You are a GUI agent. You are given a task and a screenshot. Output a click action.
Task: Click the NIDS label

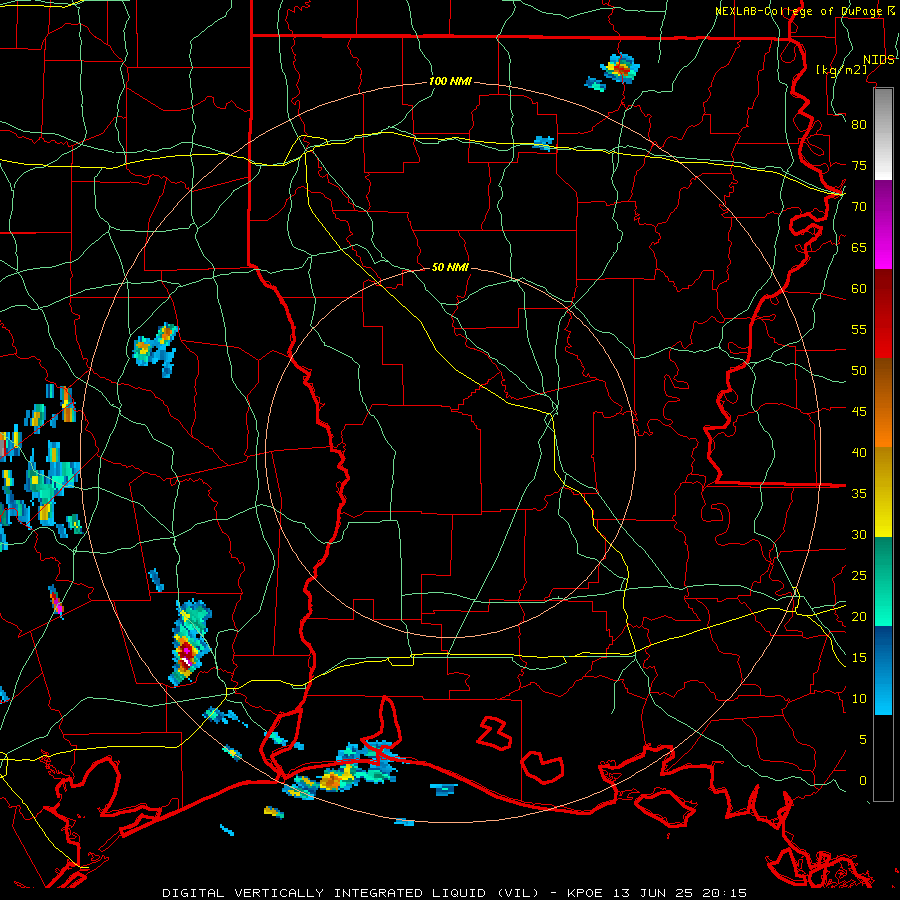tap(878, 60)
